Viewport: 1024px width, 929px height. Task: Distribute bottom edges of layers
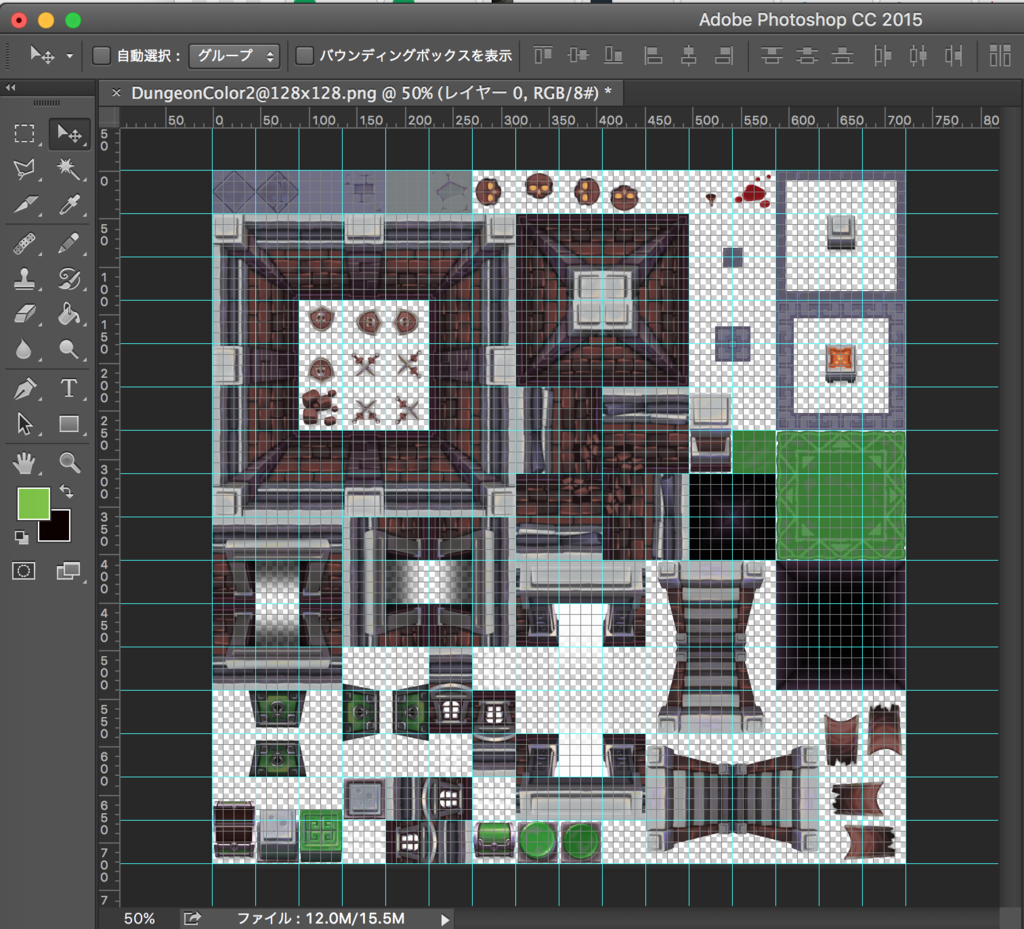[842, 55]
